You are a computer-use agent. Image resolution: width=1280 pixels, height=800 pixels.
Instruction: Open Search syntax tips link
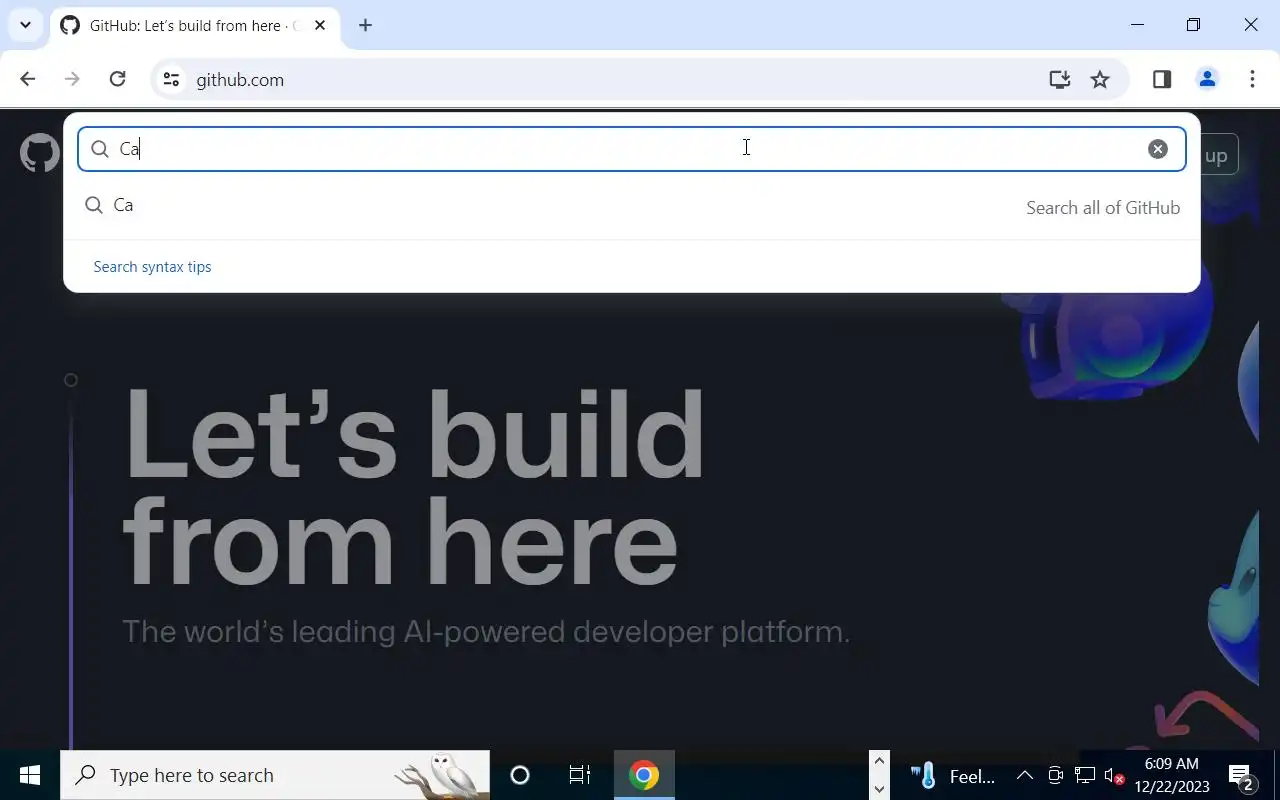152,267
